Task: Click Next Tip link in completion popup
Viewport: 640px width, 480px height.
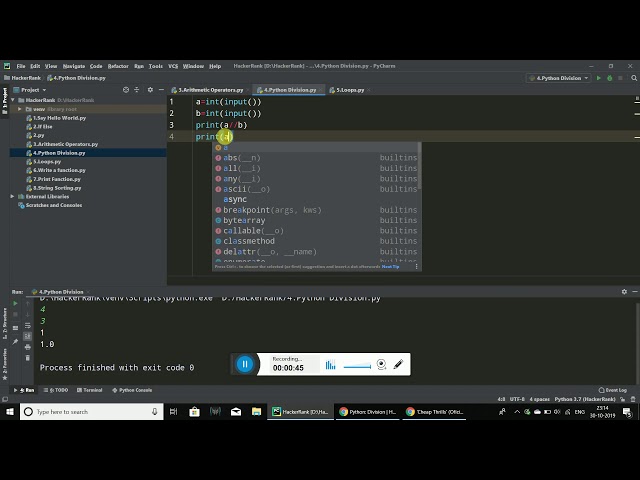Action: coord(391,267)
